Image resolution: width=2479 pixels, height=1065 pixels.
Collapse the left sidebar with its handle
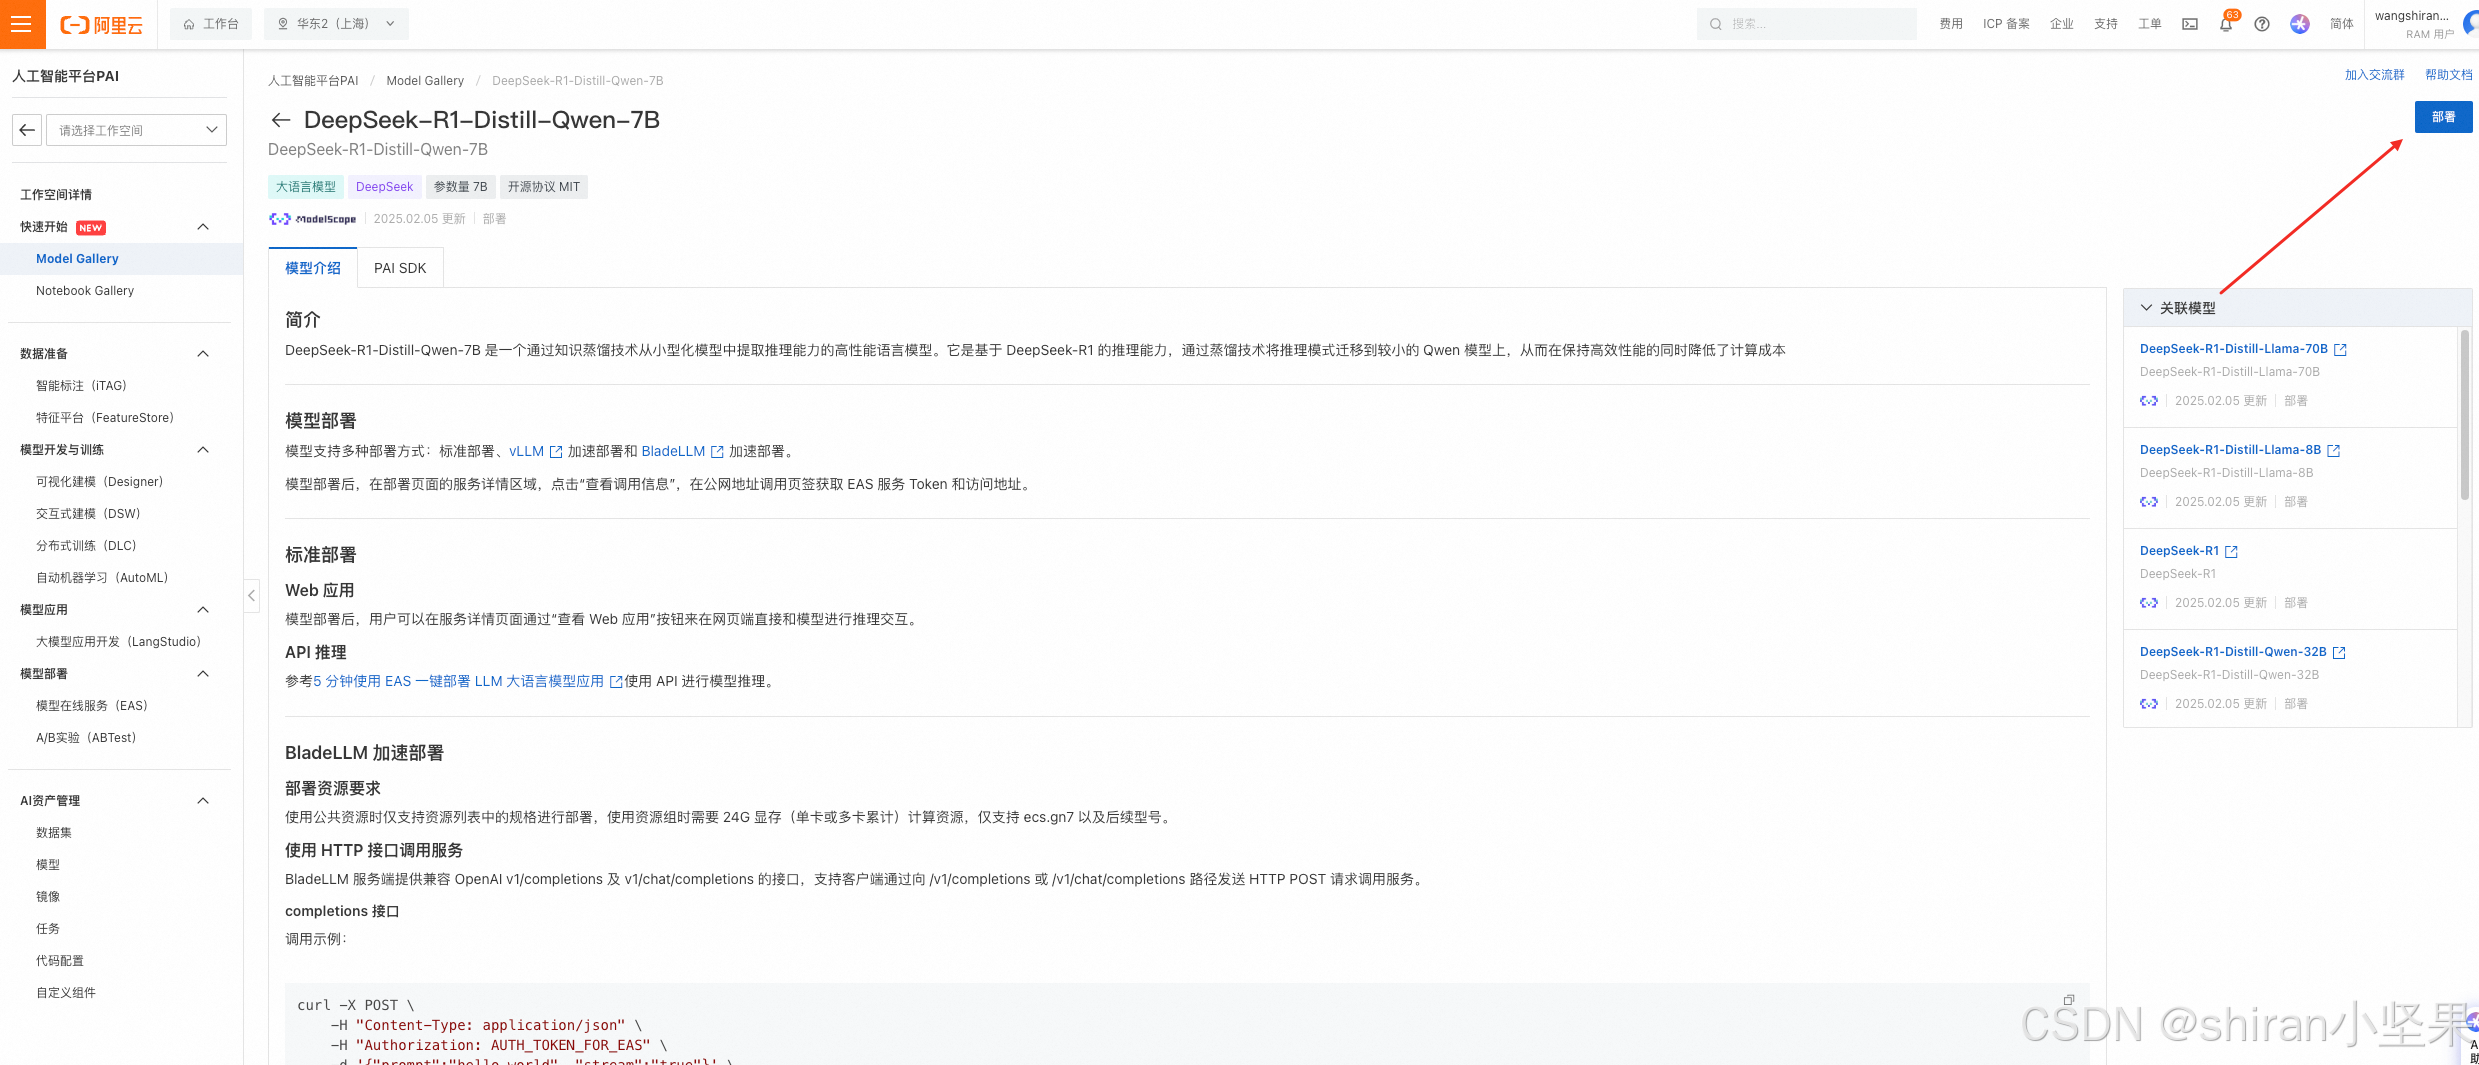click(x=252, y=595)
